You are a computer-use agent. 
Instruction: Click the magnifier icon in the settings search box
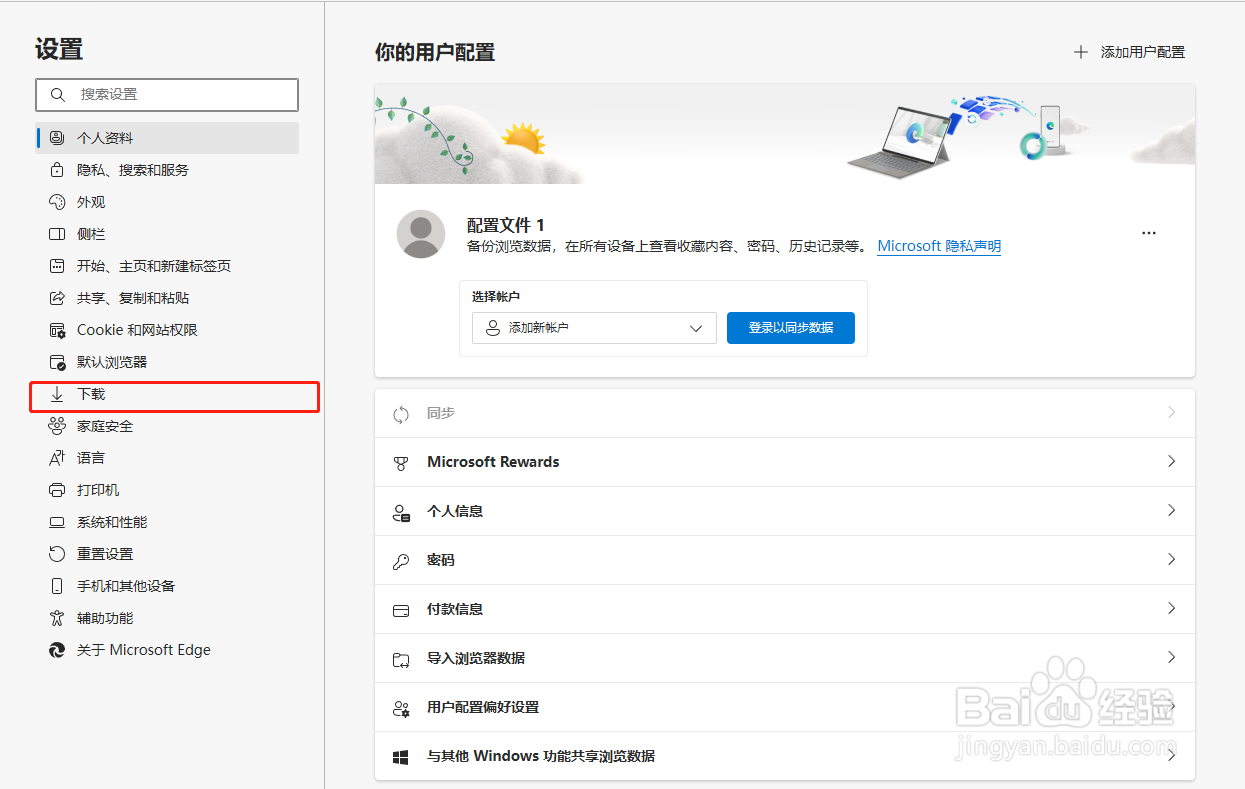pyautogui.click(x=57, y=94)
